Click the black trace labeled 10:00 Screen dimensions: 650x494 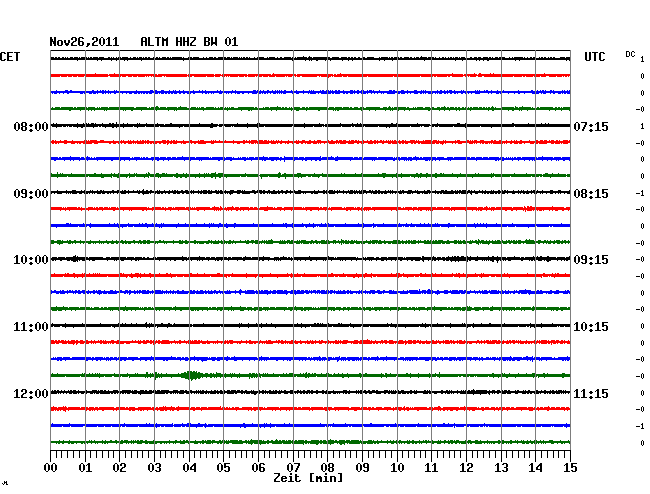coord(310,259)
